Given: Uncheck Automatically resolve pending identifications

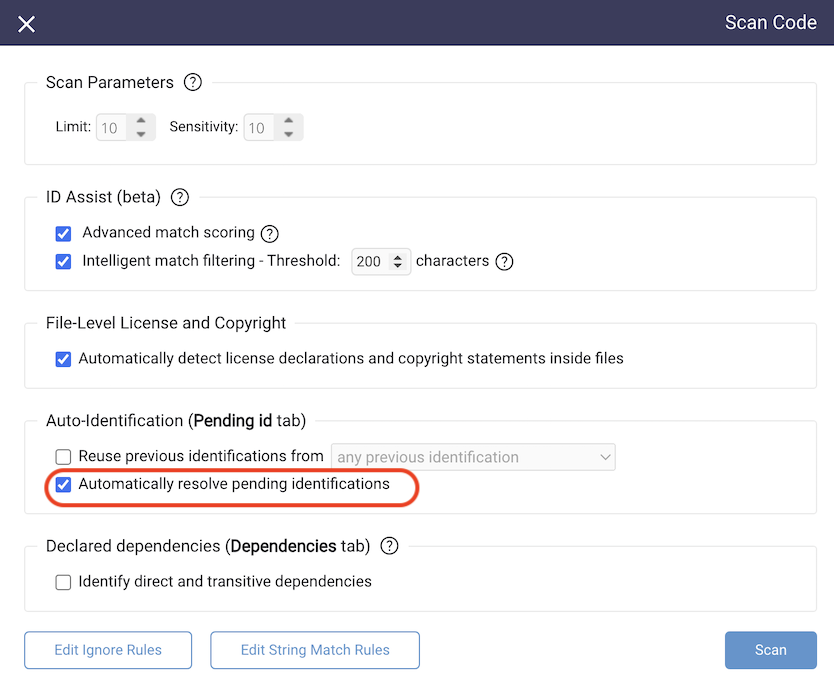Looking at the screenshot, I should 63,485.
